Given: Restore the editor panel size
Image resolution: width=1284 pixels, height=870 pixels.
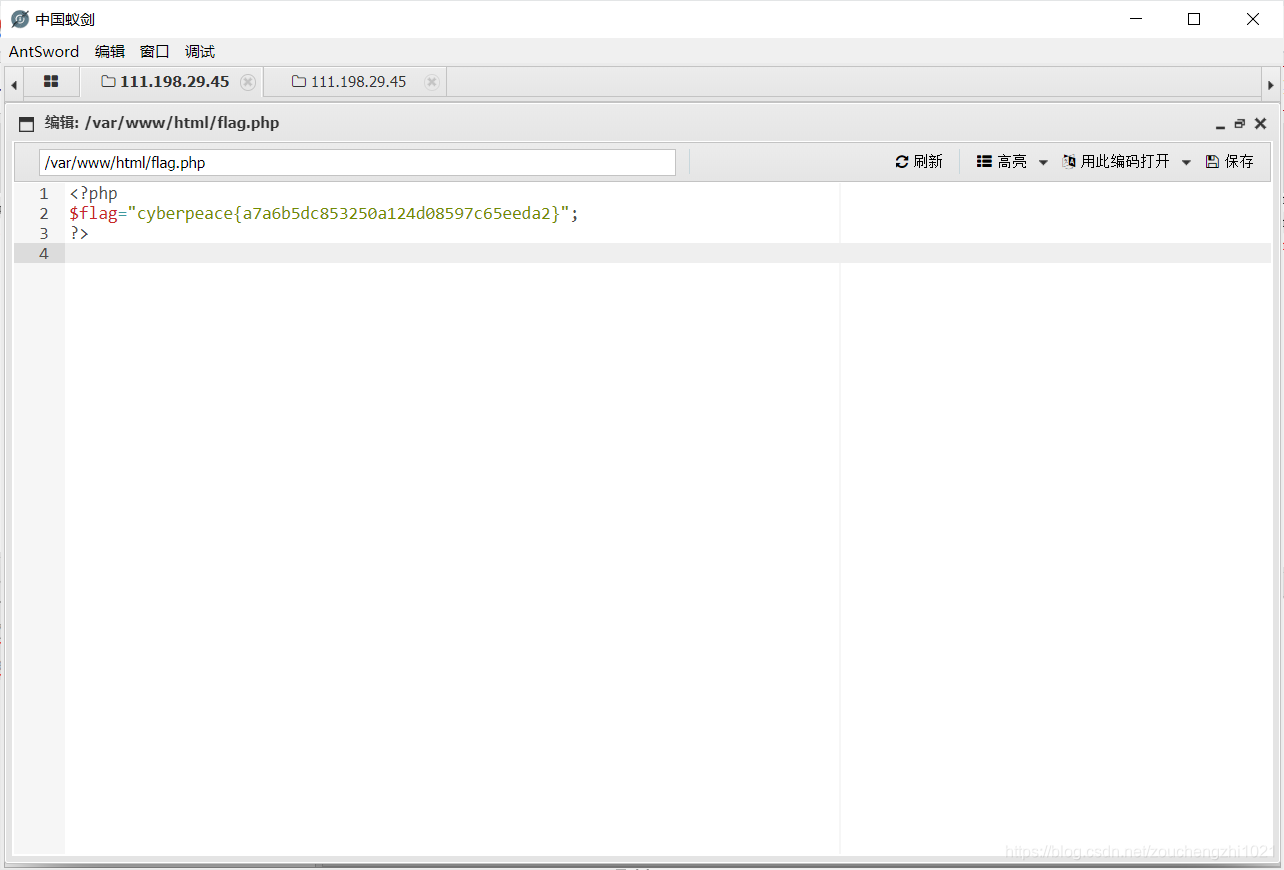Looking at the screenshot, I should (1240, 124).
